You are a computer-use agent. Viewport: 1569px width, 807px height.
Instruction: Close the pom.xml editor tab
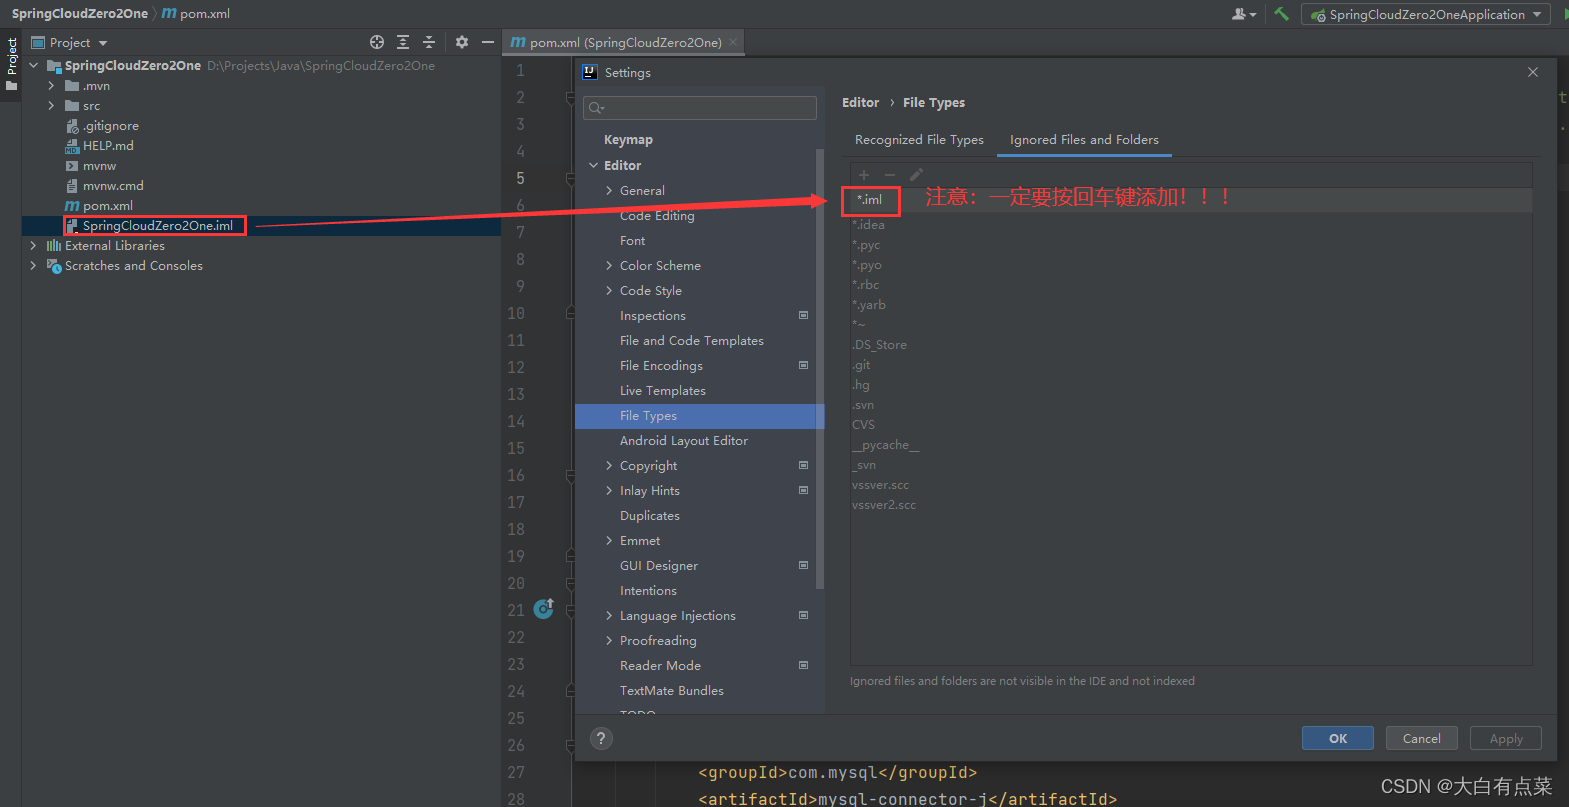pyautogui.click(x=733, y=42)
